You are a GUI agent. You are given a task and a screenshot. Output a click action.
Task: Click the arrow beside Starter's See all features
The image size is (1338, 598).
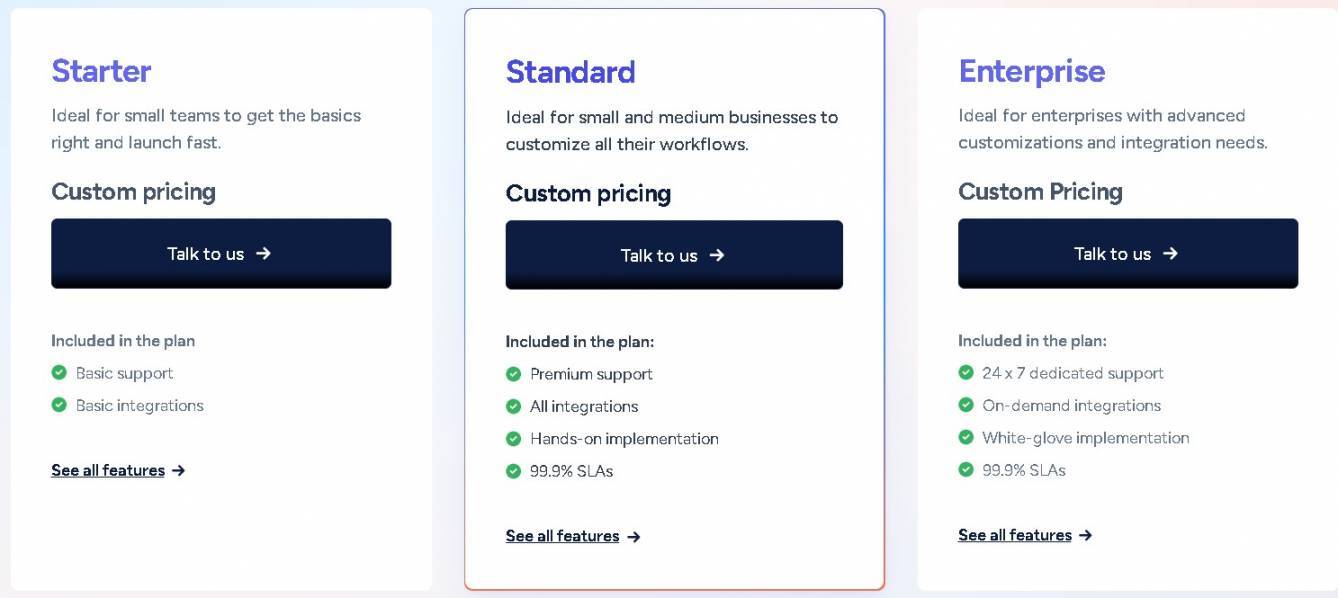coord(178,470)
